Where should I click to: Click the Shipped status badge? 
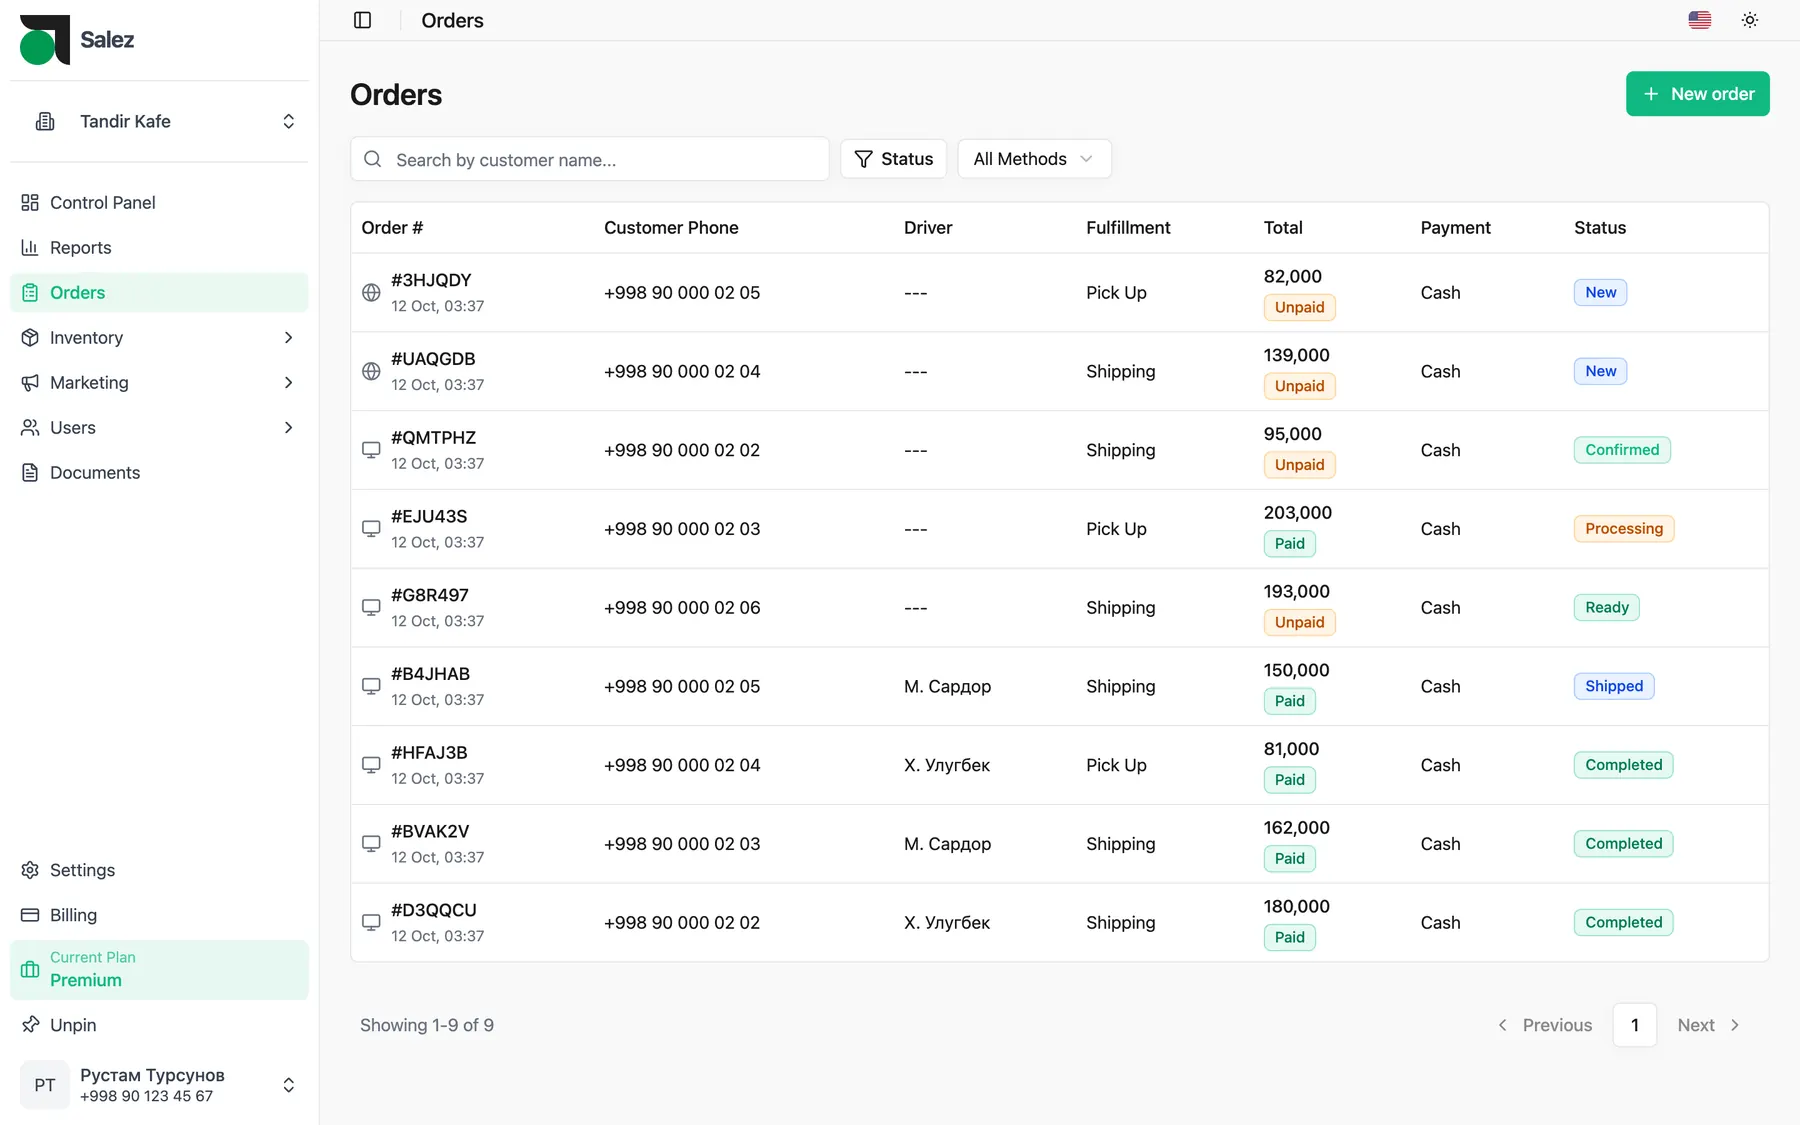[1613, 686]
